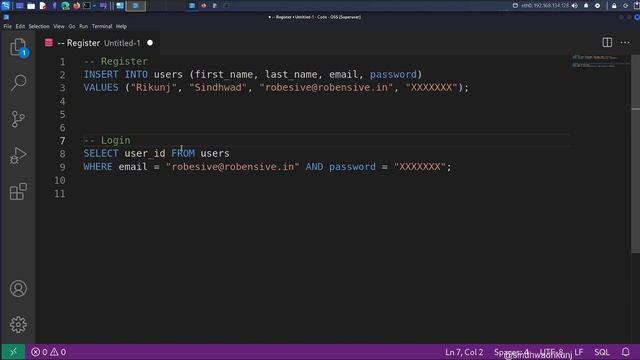Click the Kali application menu dragon icon

(x=5, y=6)
